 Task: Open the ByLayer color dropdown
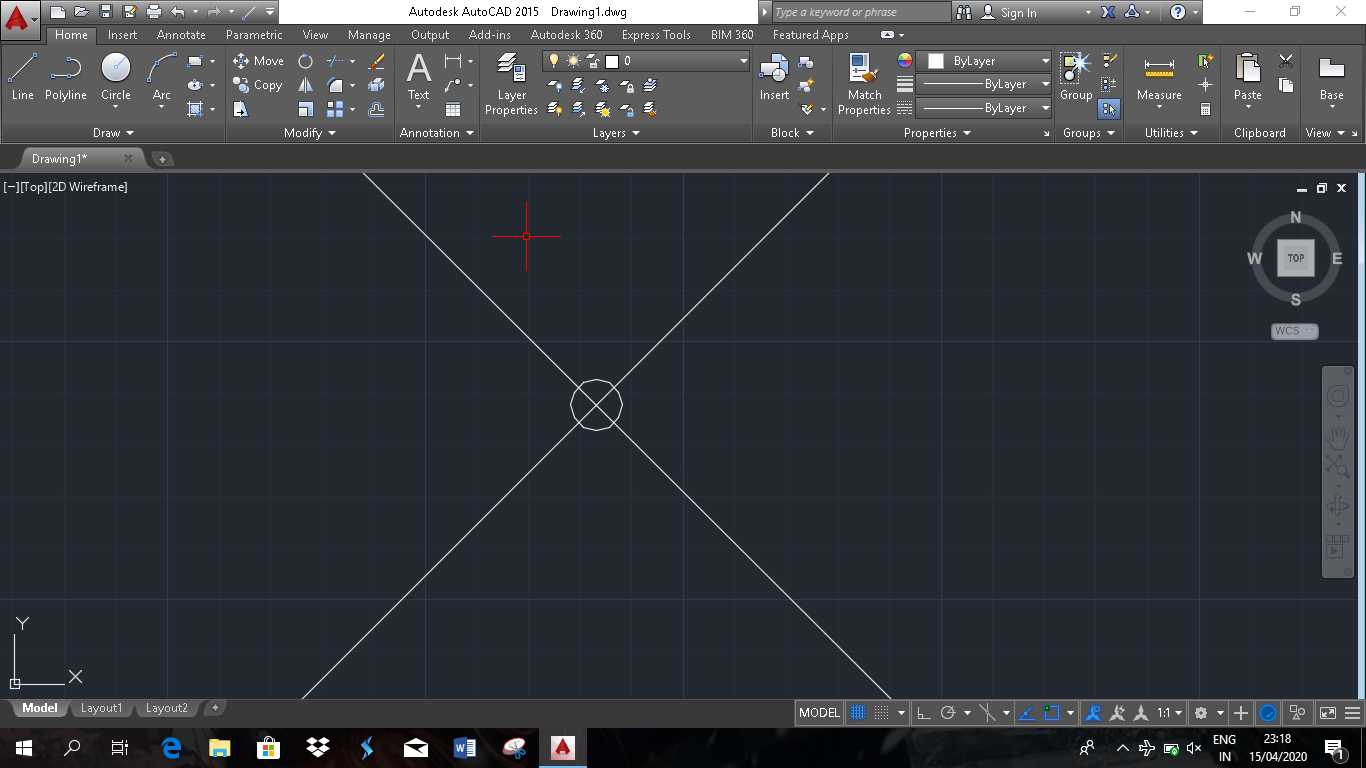[x=1046, y=60]
